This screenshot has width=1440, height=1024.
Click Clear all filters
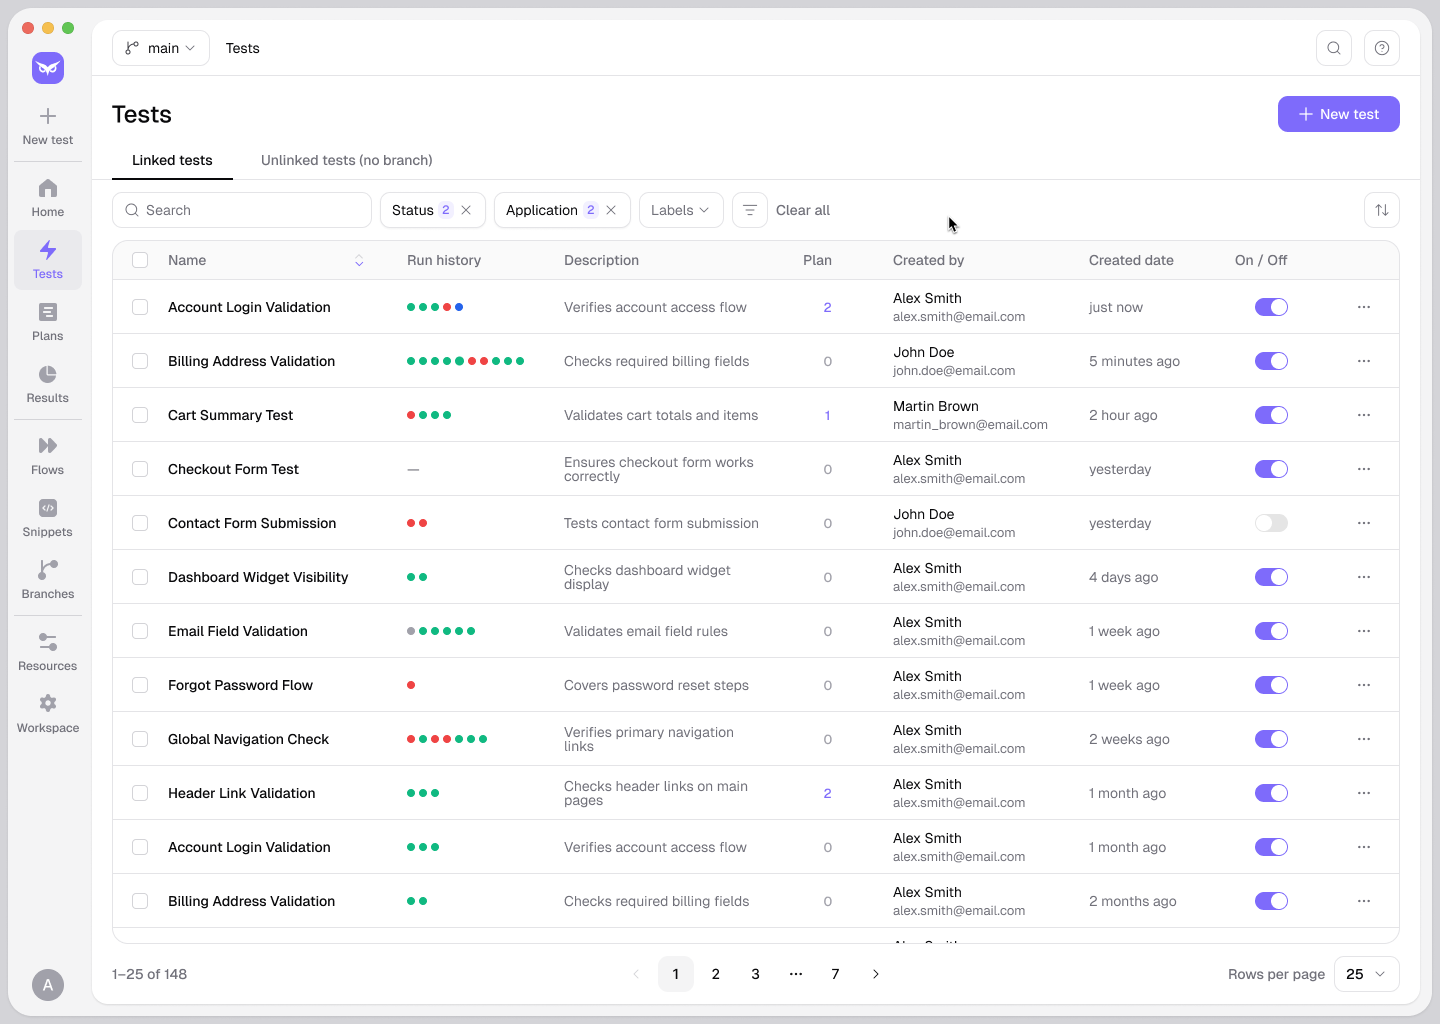pyautogui.click(x=803, y=210)
